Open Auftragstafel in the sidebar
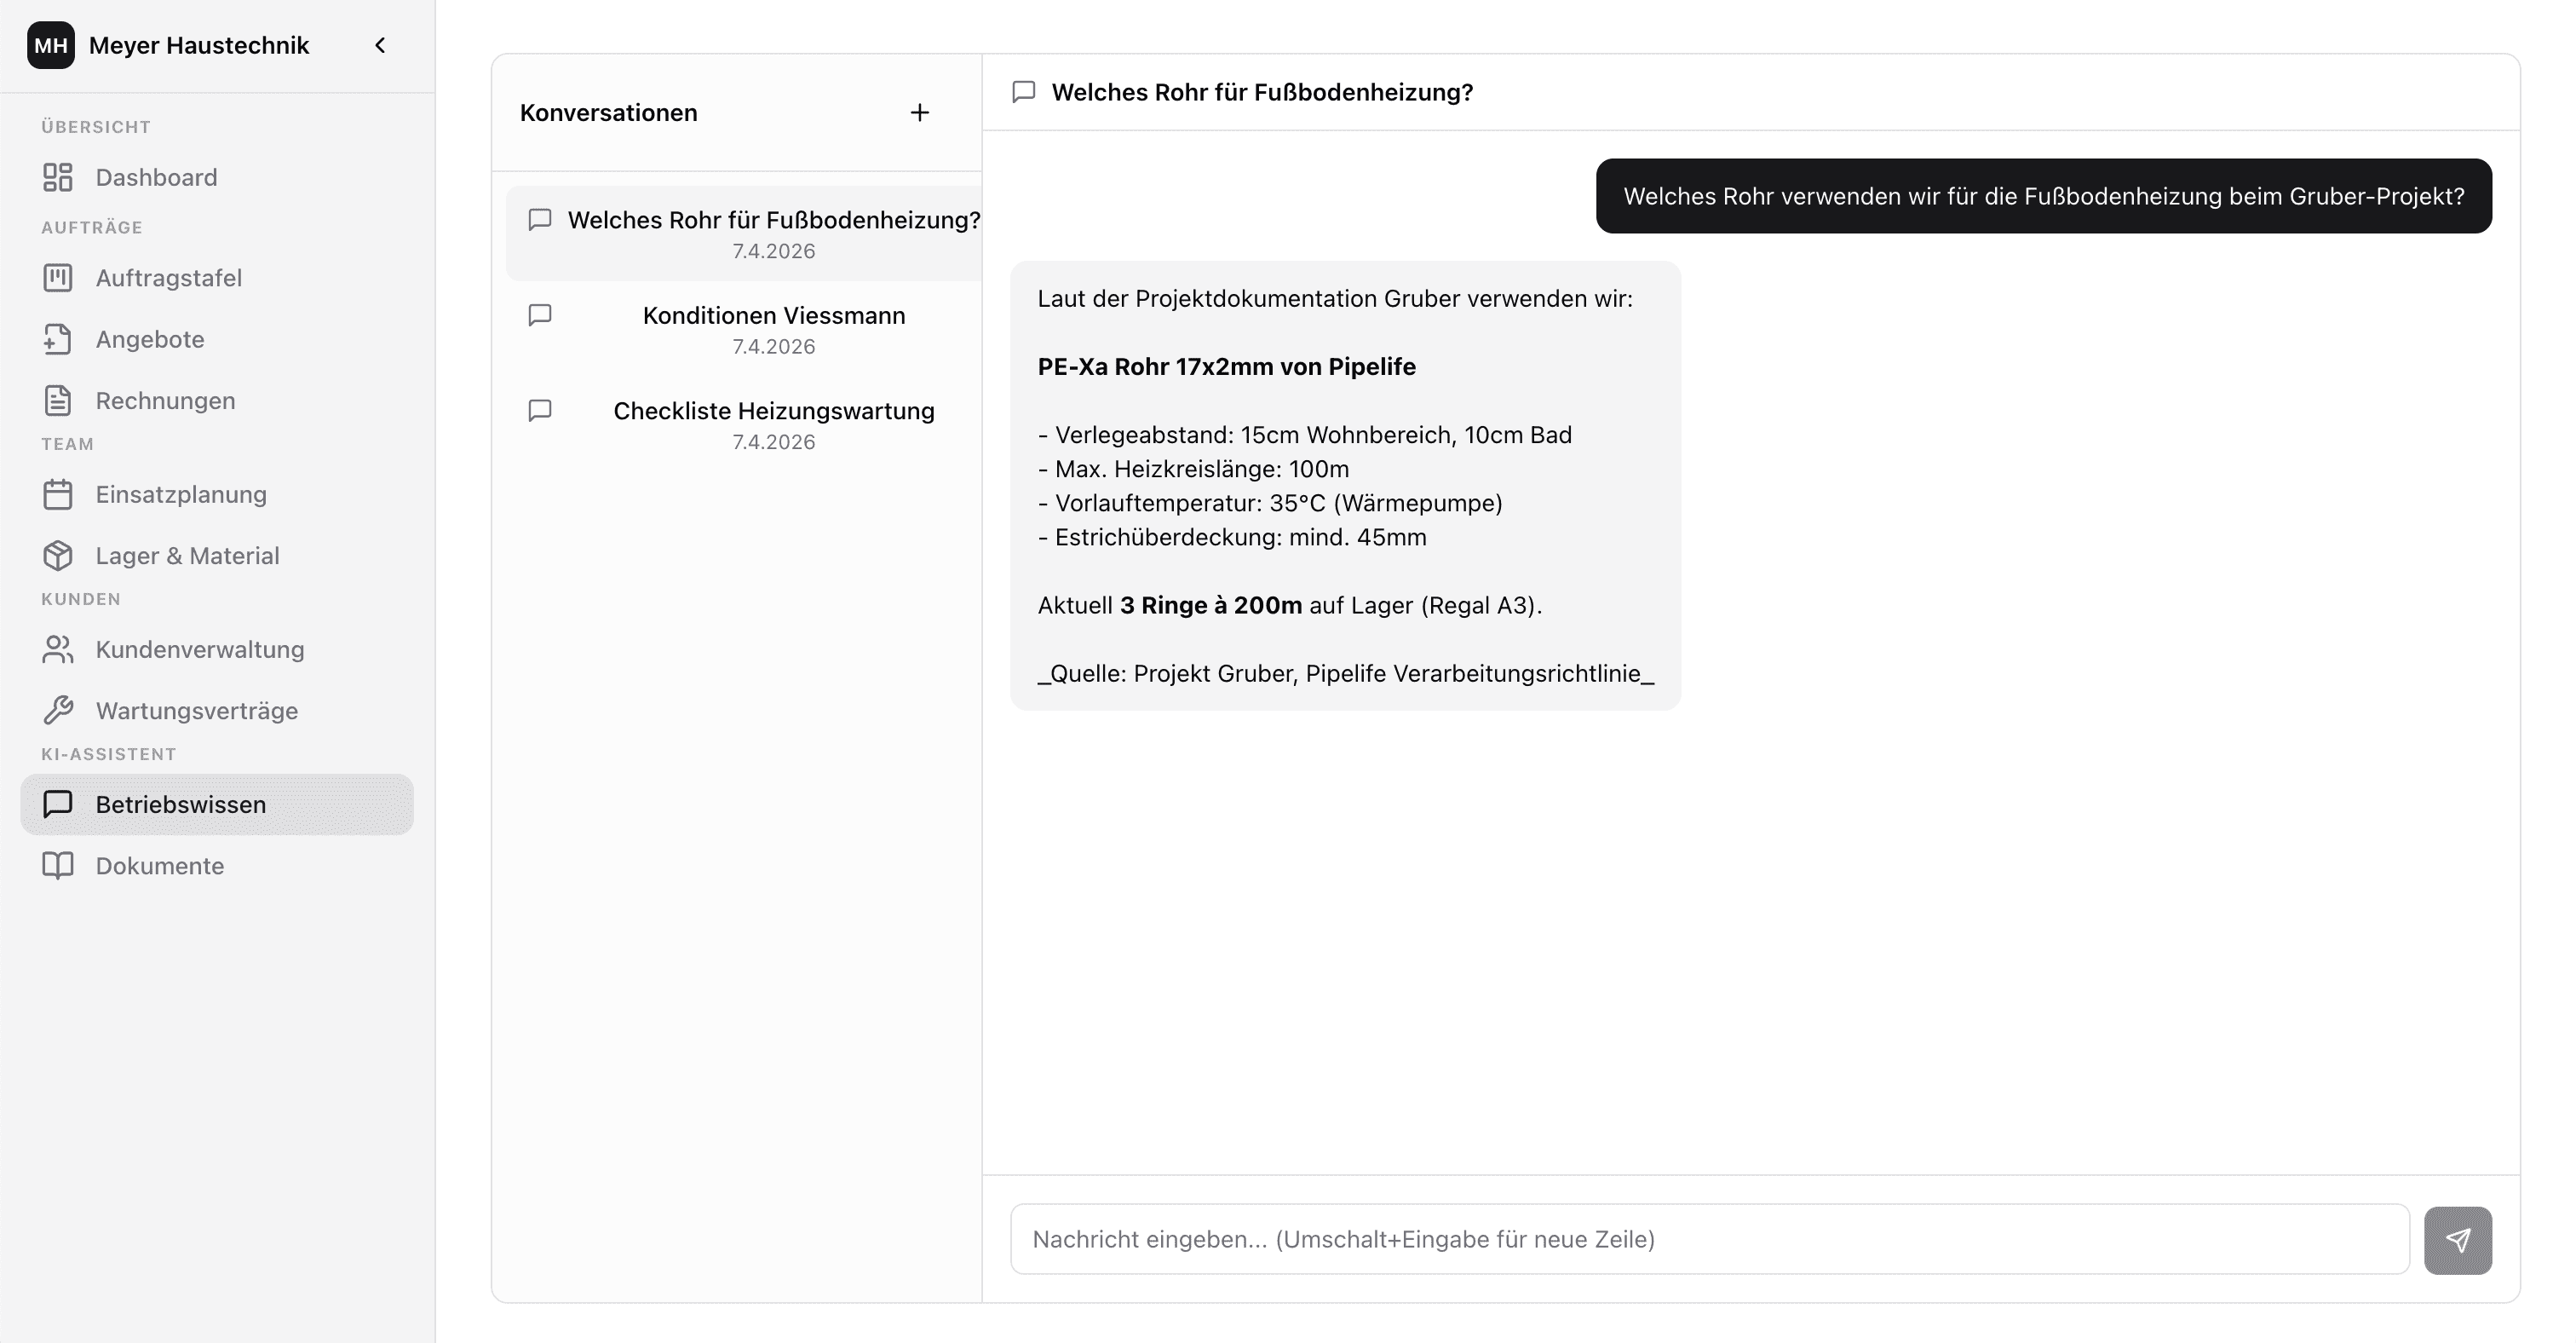2576x1343 pixels. click(217, 278)
